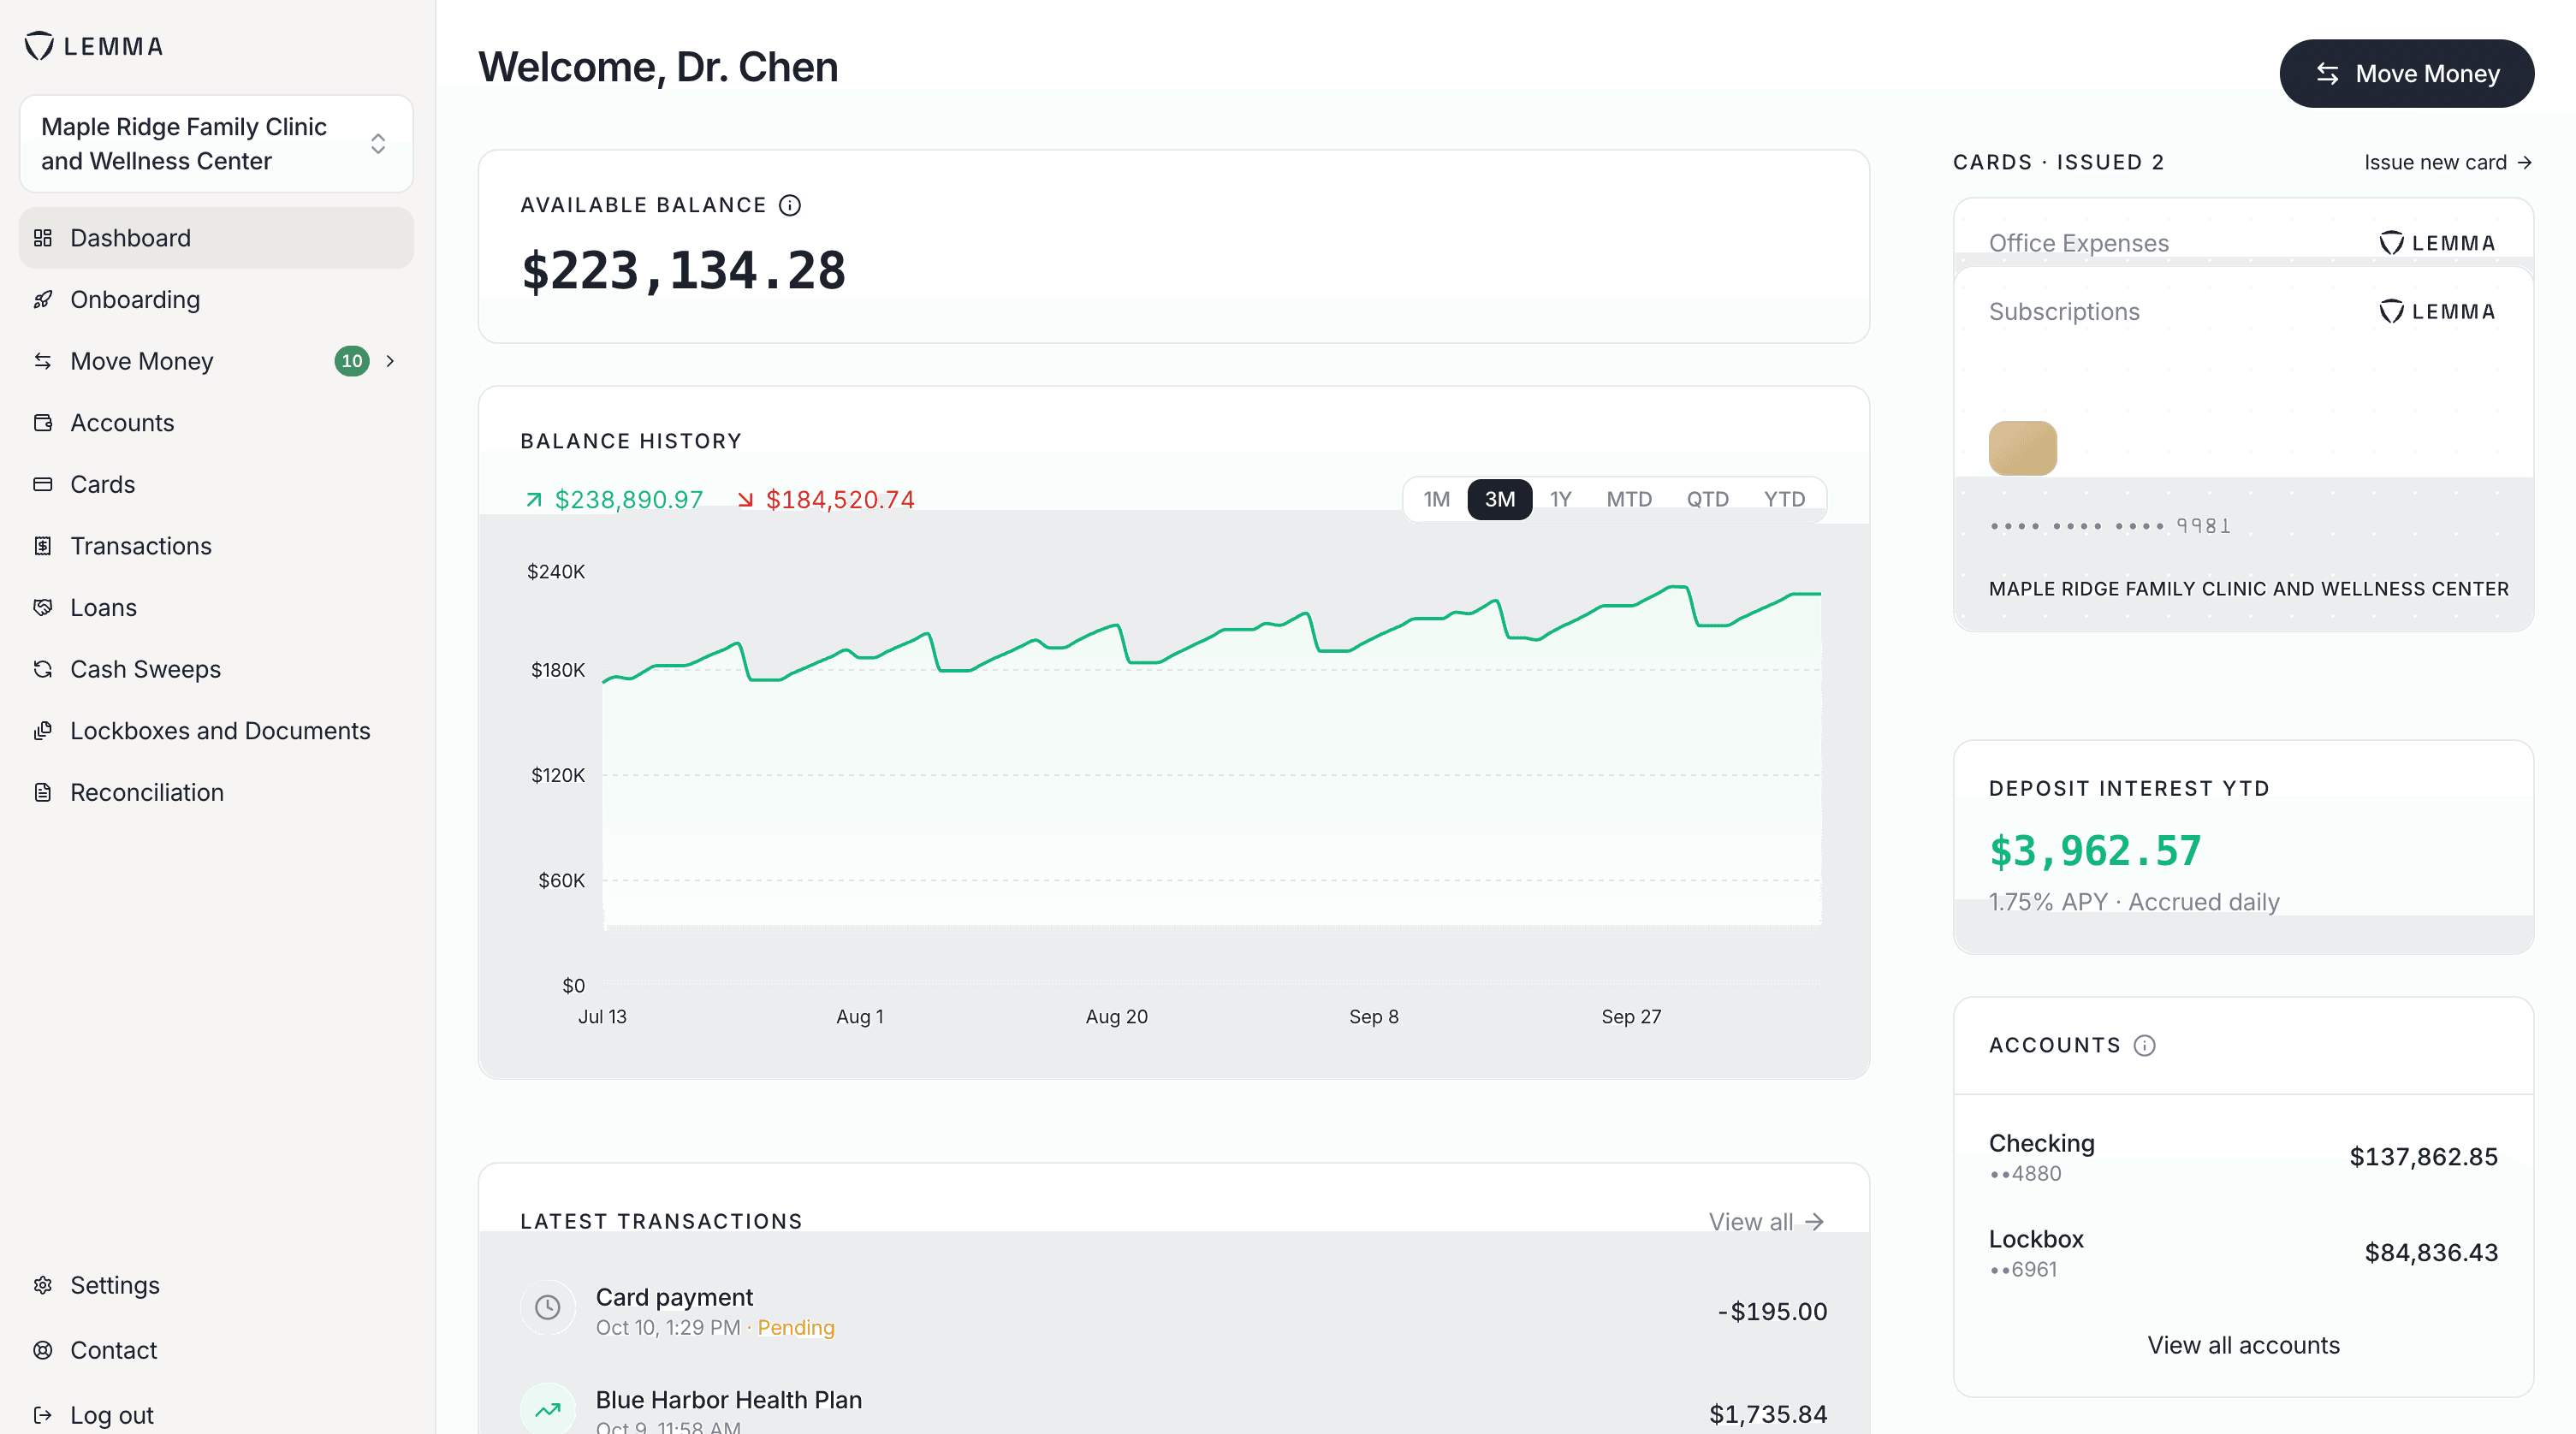Click the -$195.00 transaction amount
The width and height of the screenshot is (2576, 1434).
click(x=1772, y=1311)
